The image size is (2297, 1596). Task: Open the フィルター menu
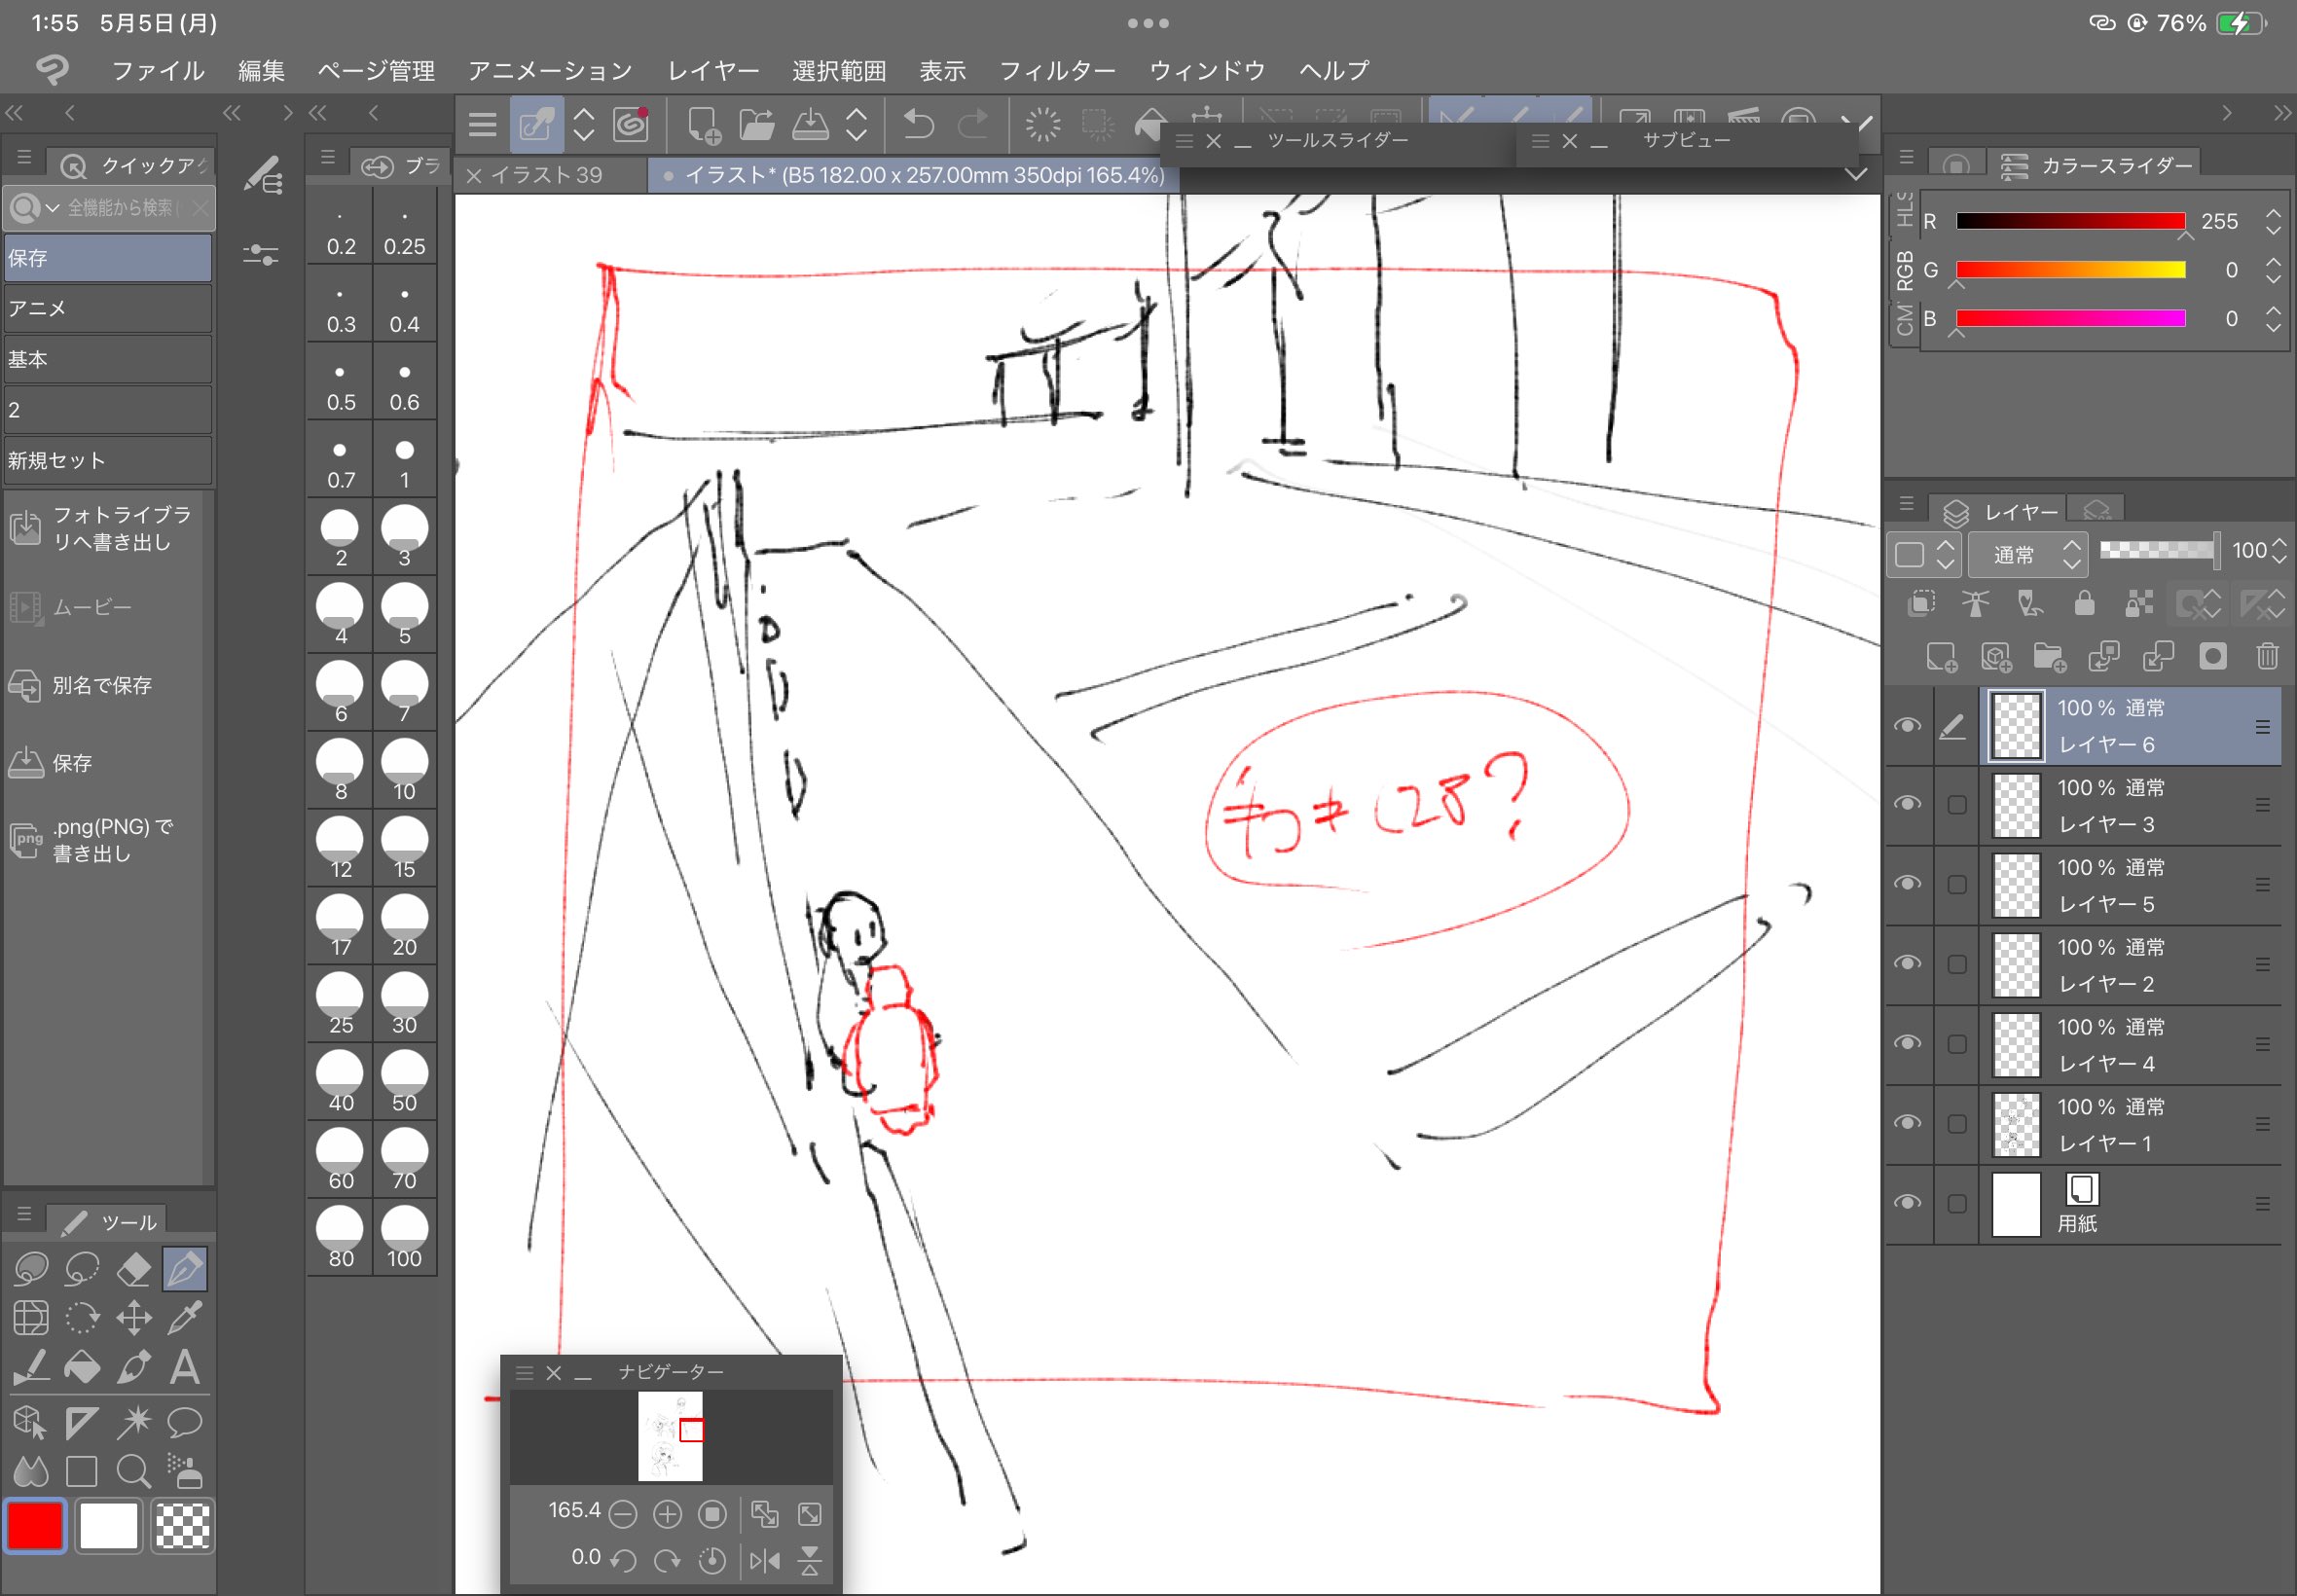[x=1057, y=71]
